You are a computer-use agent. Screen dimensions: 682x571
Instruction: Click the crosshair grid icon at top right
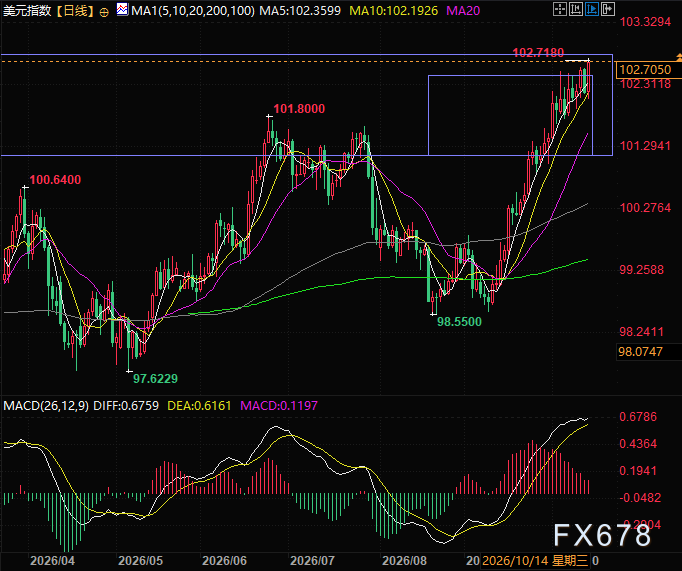pyautogui.click(x=560, y=9)
